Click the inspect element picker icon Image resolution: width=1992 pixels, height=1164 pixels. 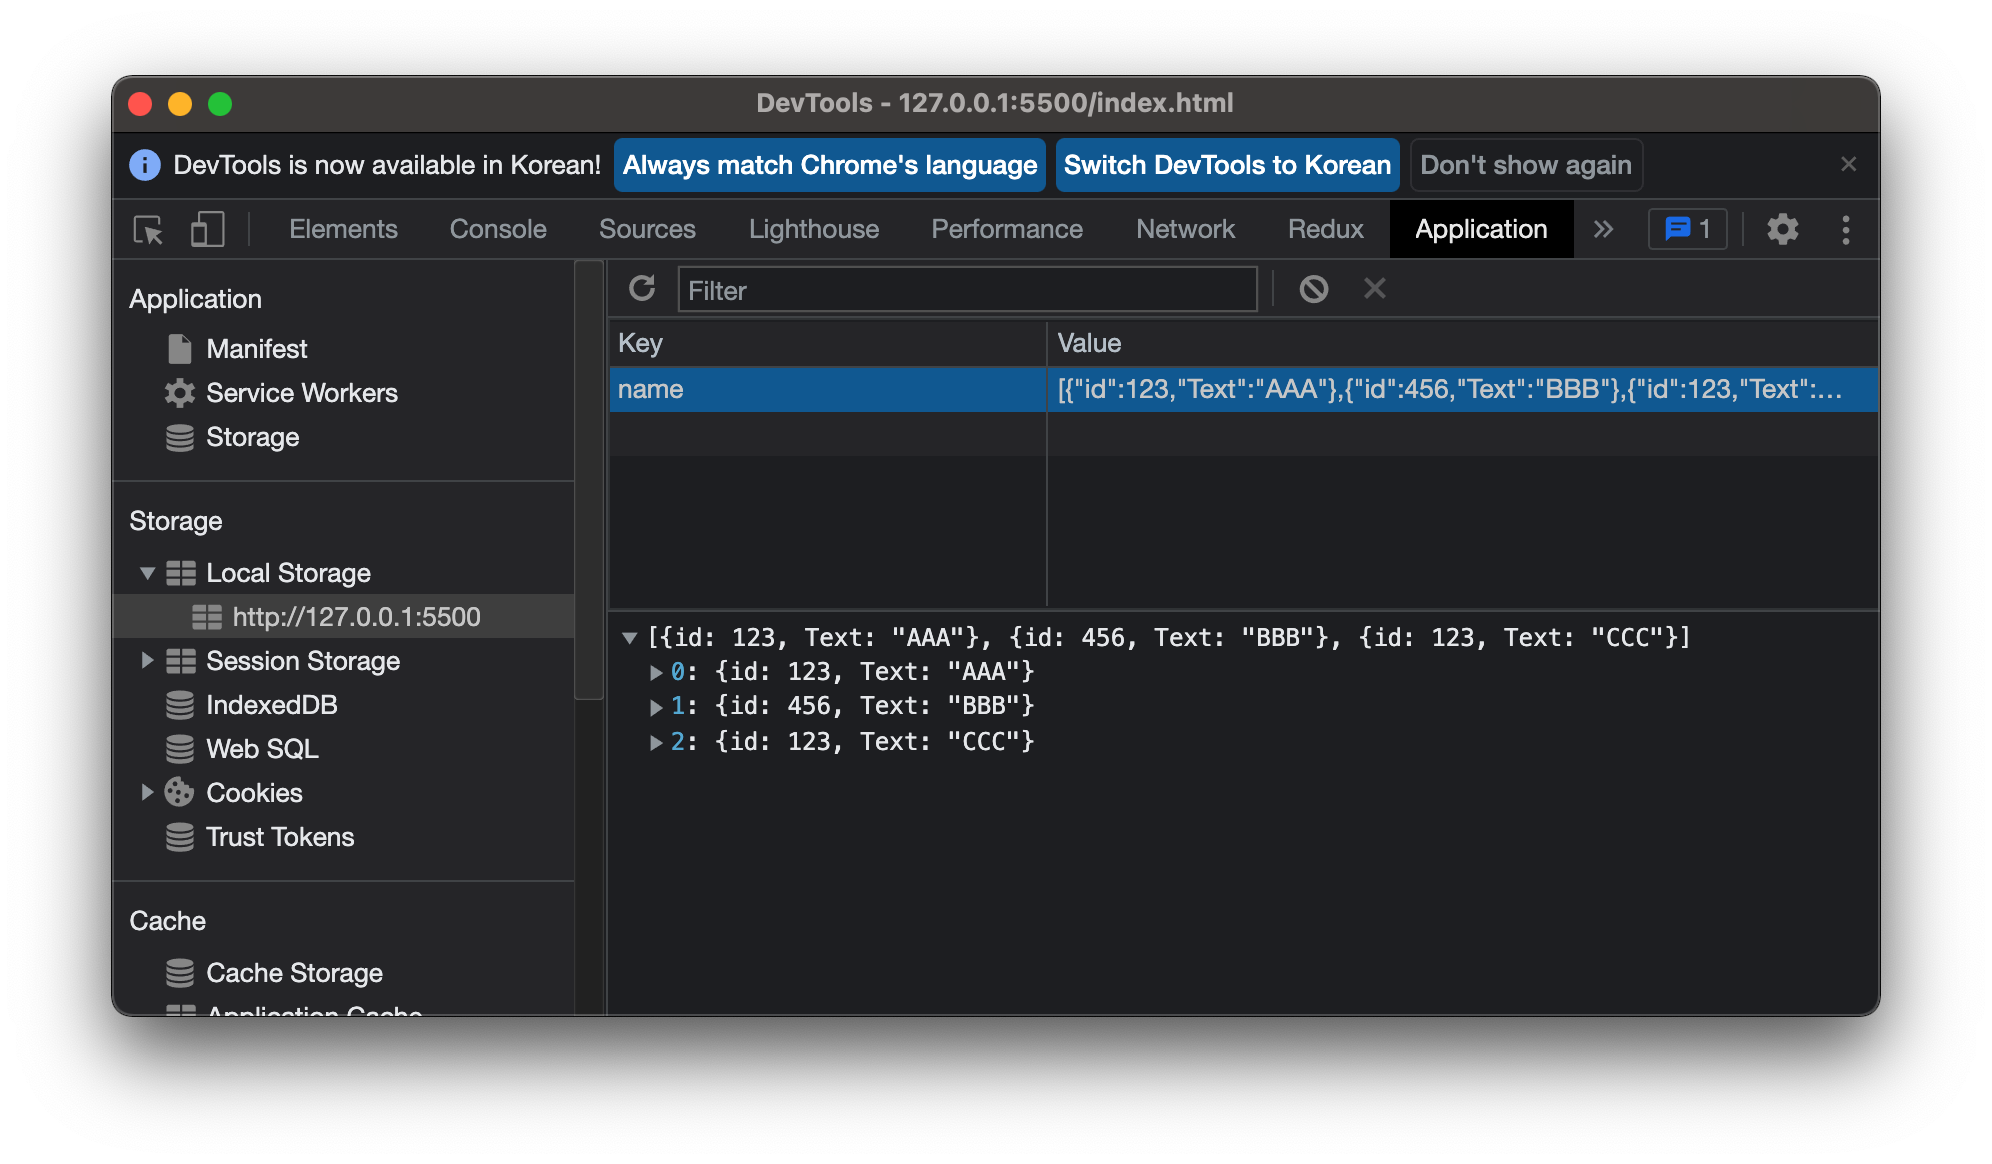pyautogui.click(x=148, y=230)
